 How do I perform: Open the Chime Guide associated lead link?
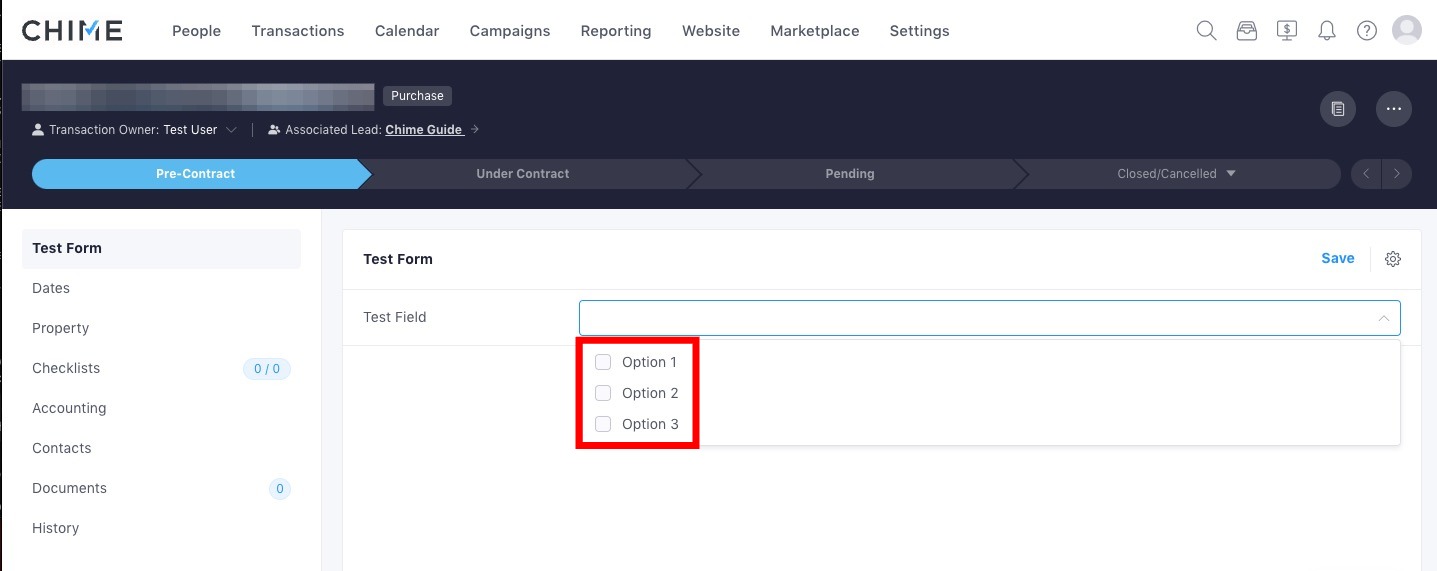click(424, 130)
